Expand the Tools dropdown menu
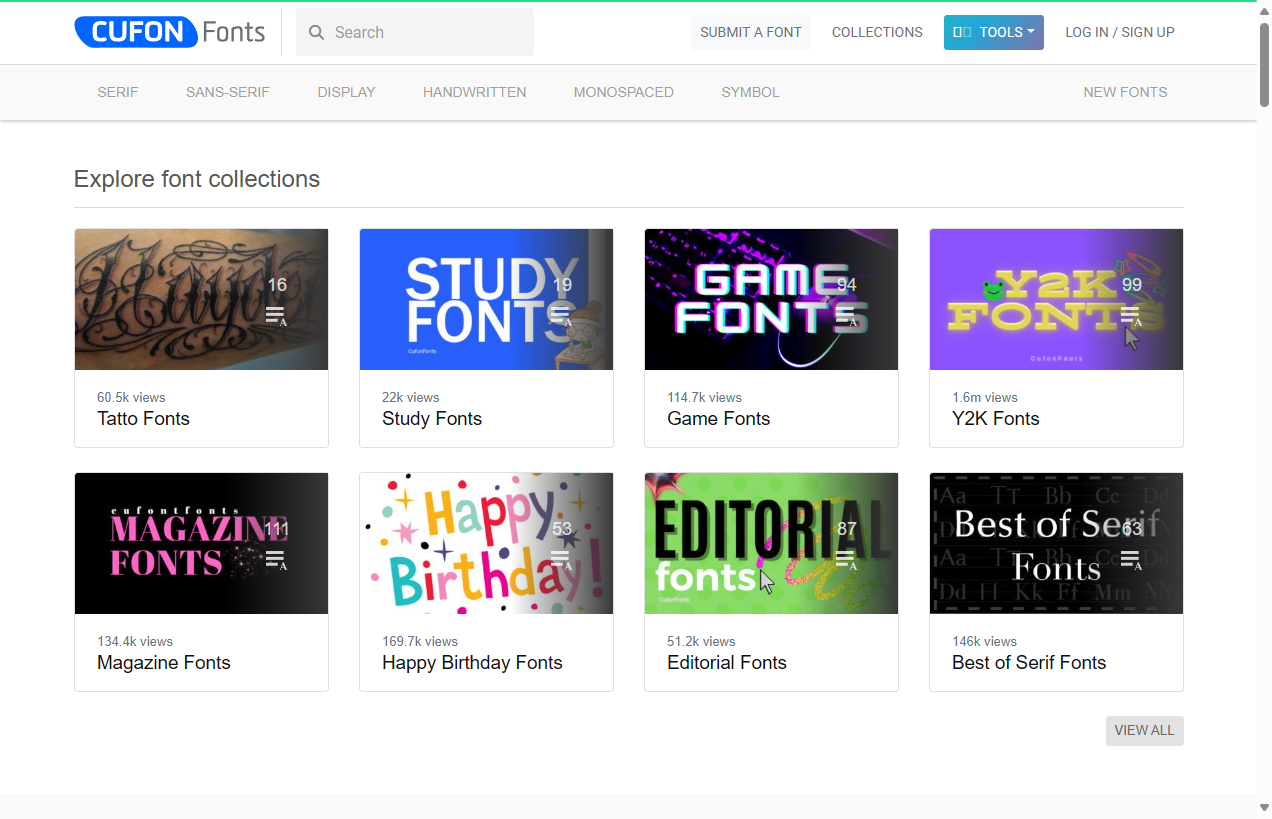This screenshot has width=1272, height=819. 993,32
